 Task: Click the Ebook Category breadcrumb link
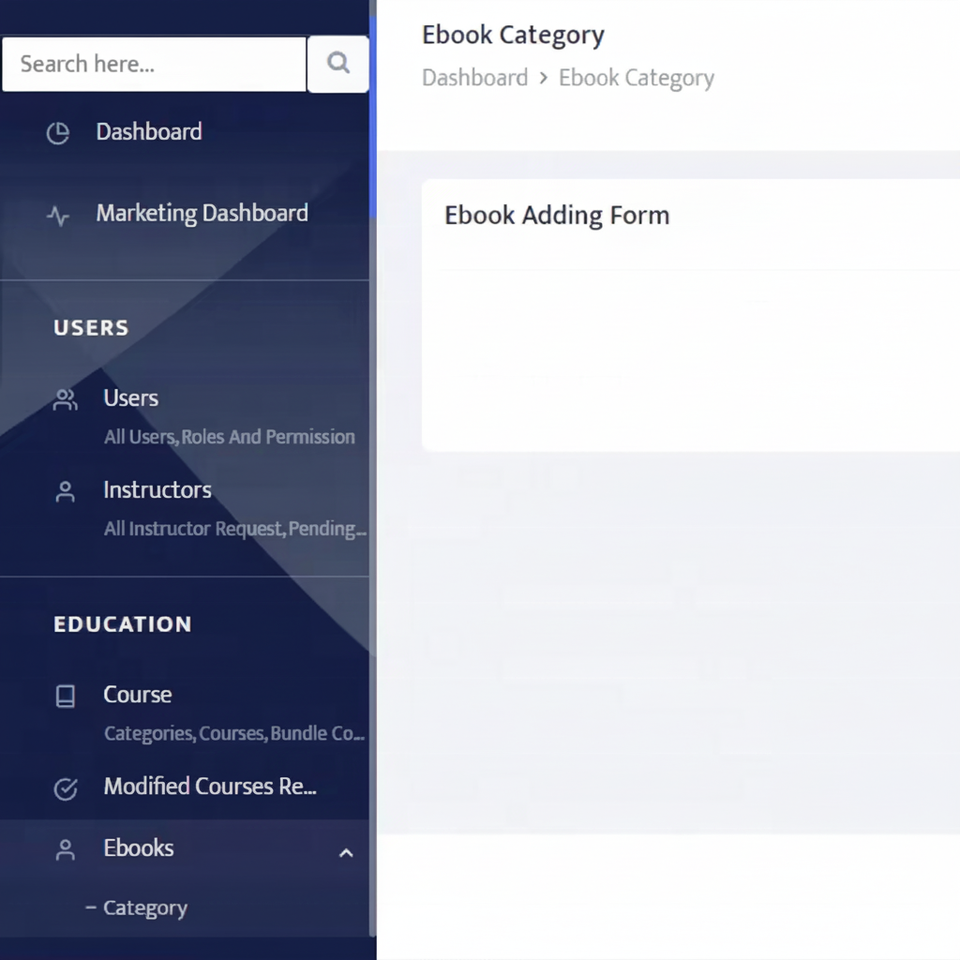[x=636, y=78]
